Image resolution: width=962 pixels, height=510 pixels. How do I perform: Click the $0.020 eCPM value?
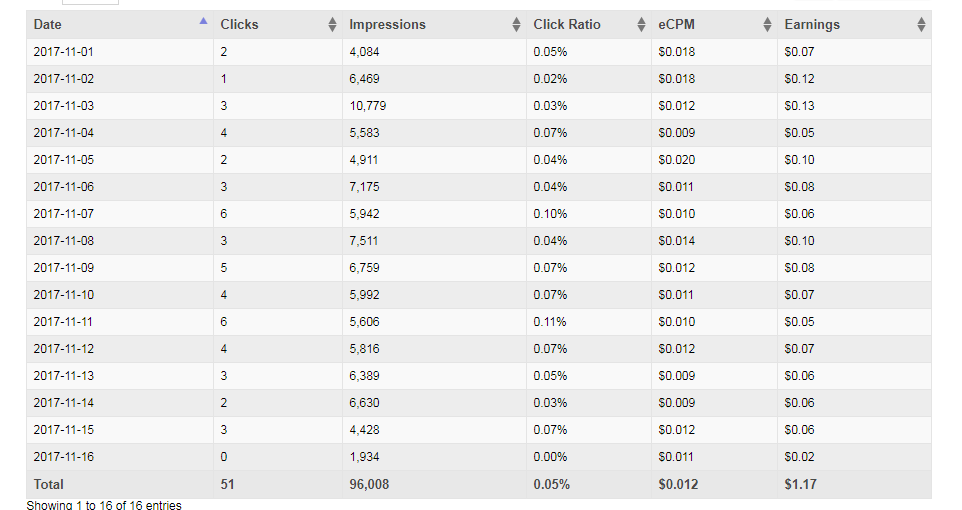point(676,159)
